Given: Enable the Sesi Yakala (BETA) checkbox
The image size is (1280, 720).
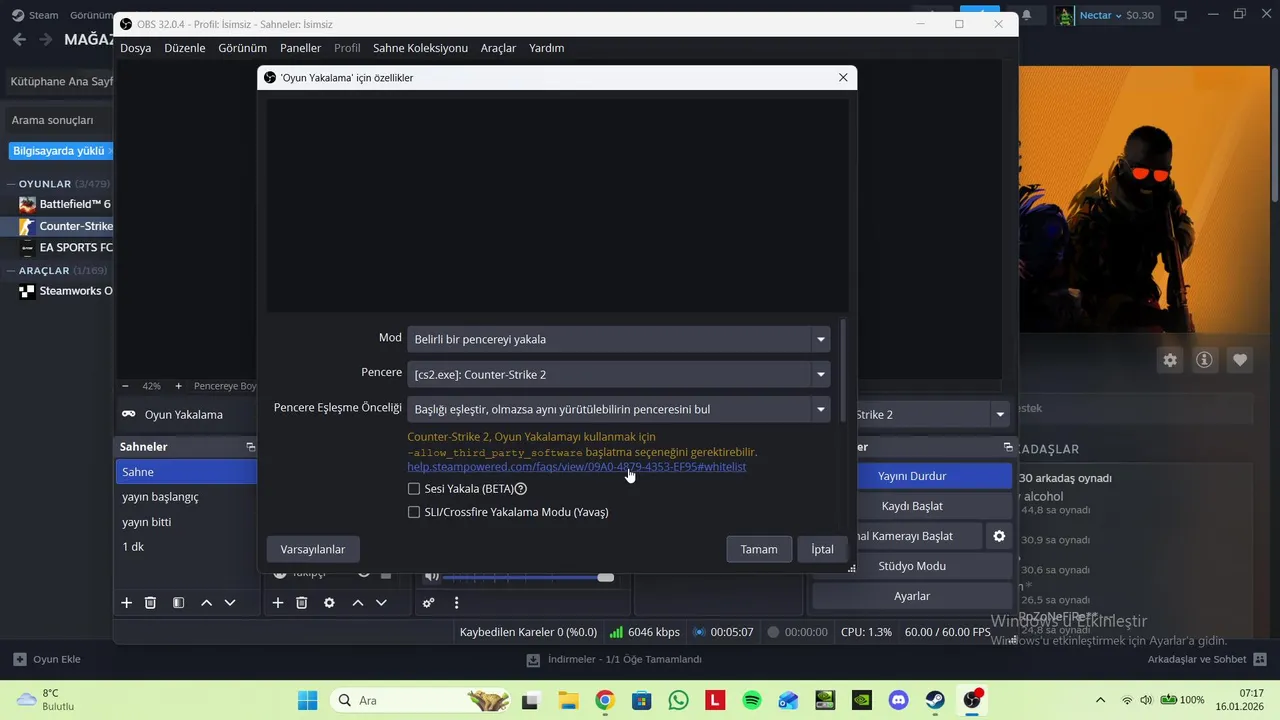Looking at the screenshot, I should [414, 489].
